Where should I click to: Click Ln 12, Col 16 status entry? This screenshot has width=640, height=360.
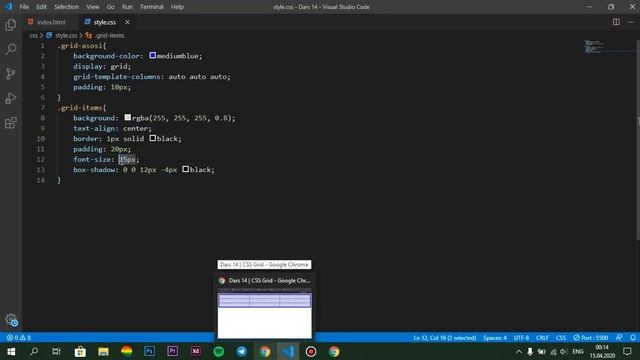coord(444,338)
